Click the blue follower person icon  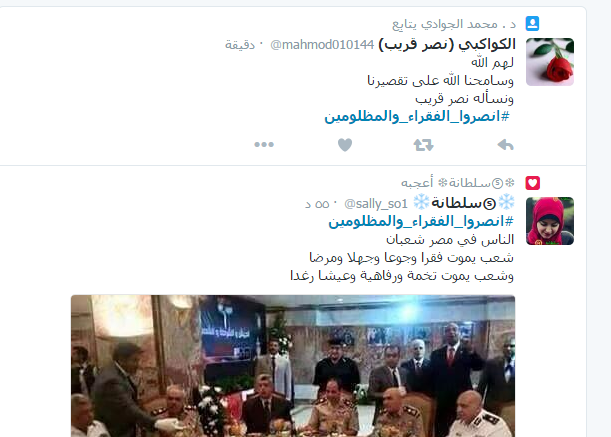click(532, 23)
